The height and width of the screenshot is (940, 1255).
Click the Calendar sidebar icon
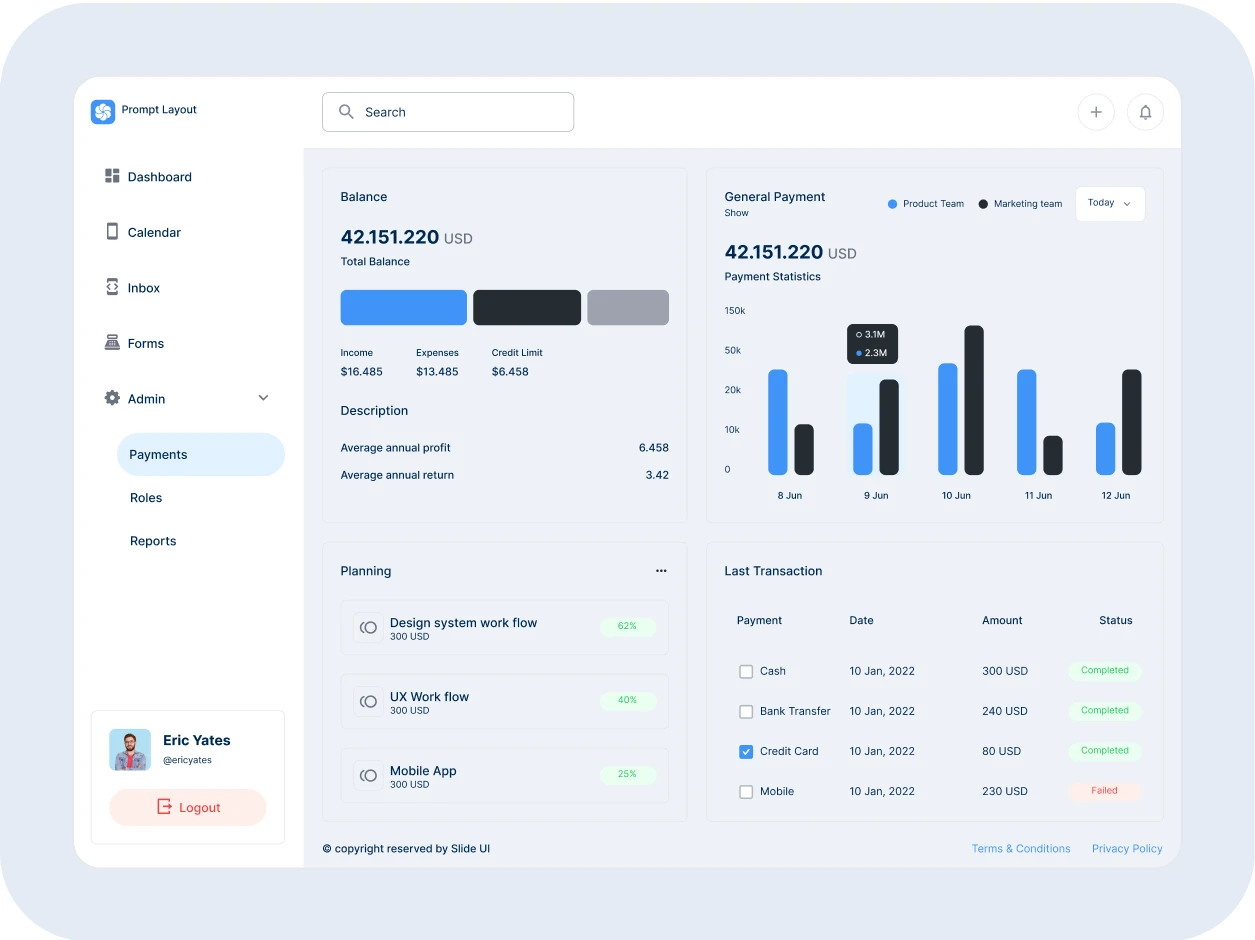point(112,231)
